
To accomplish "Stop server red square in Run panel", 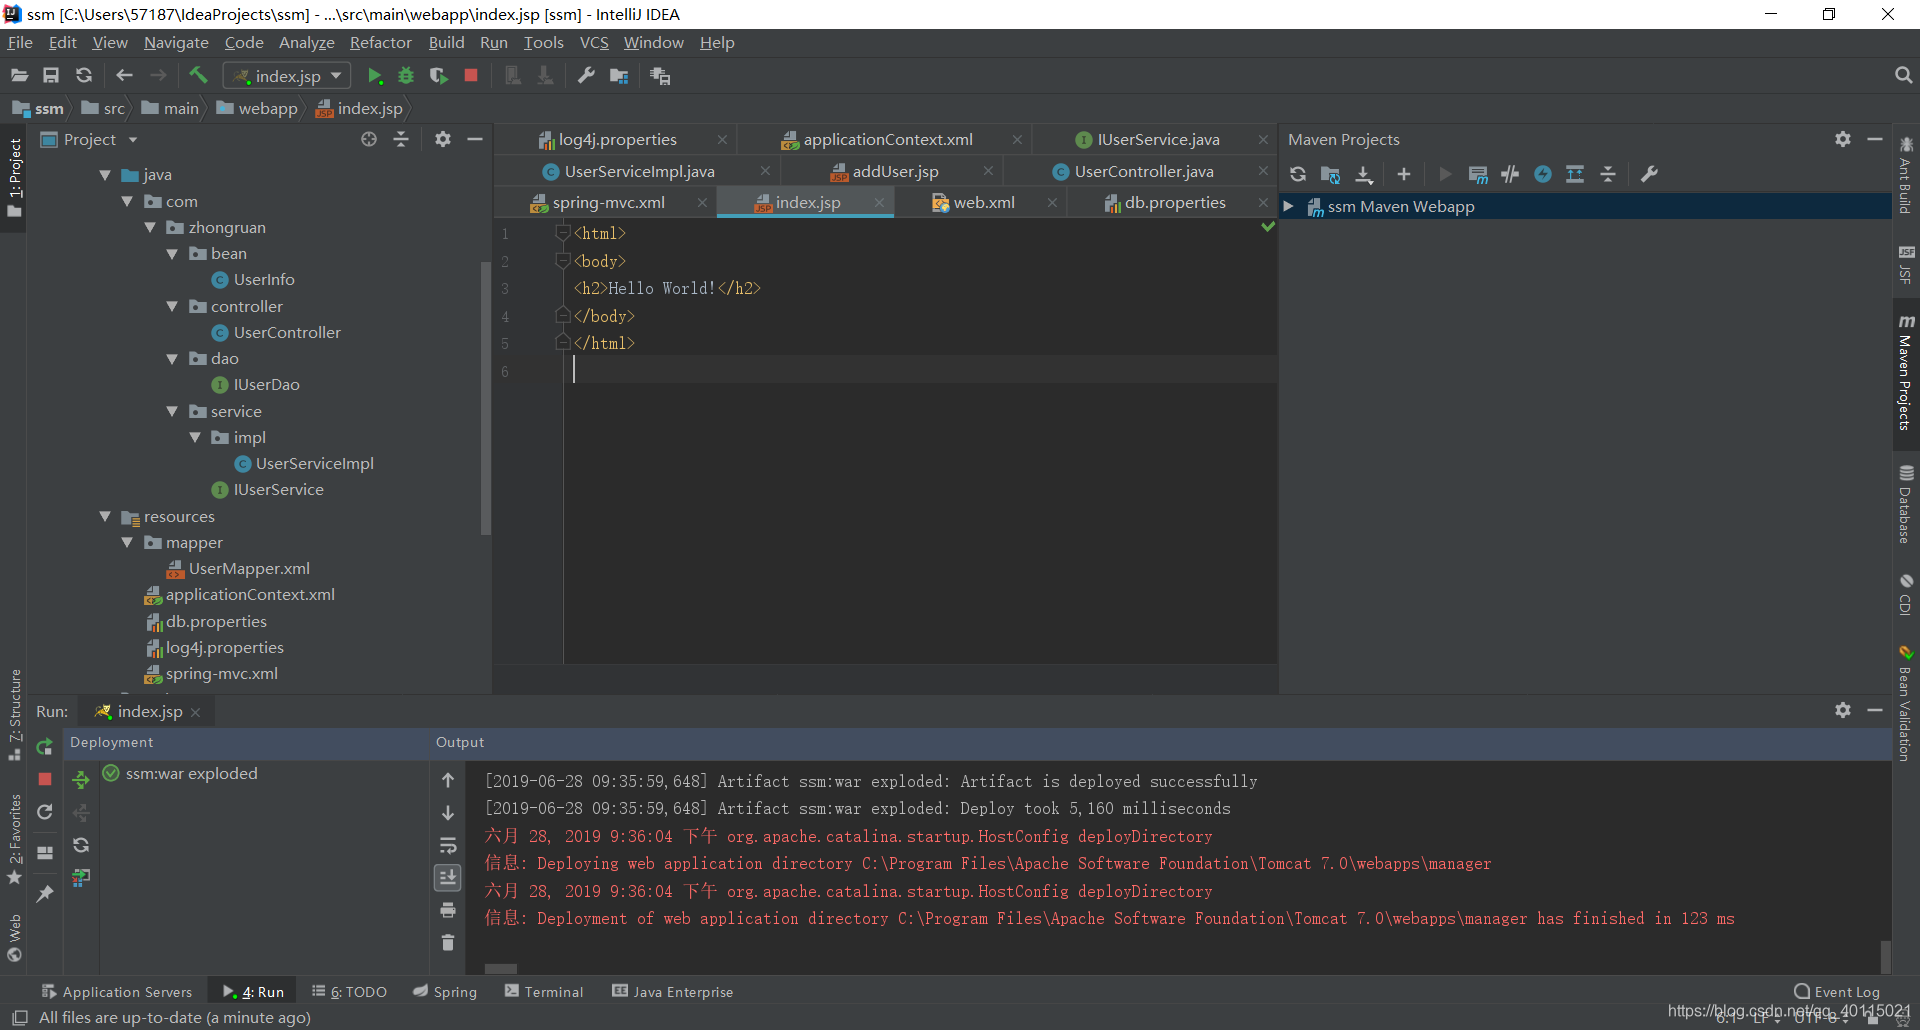I will [x=45, y=779].
